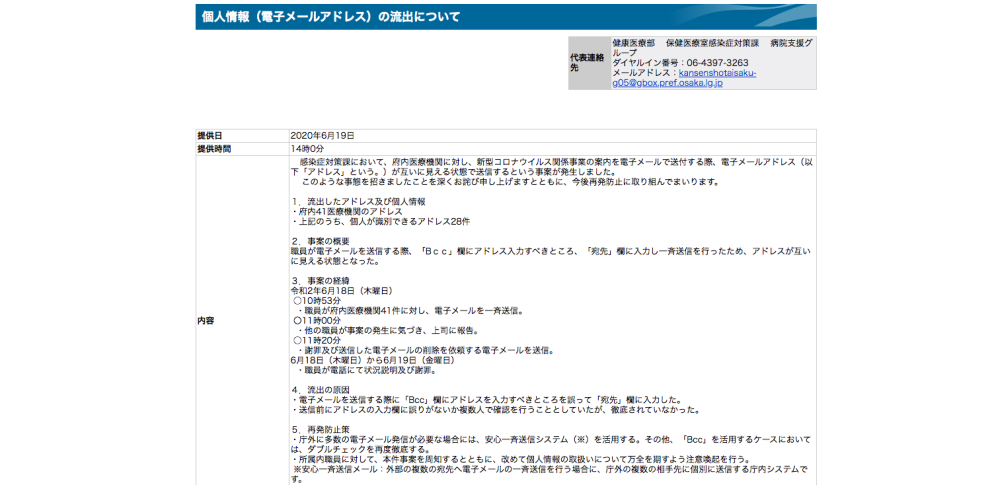Click the line mentioning アドレス28件
The width and height of the screenshot is (1000, 485).
[381, 221]
